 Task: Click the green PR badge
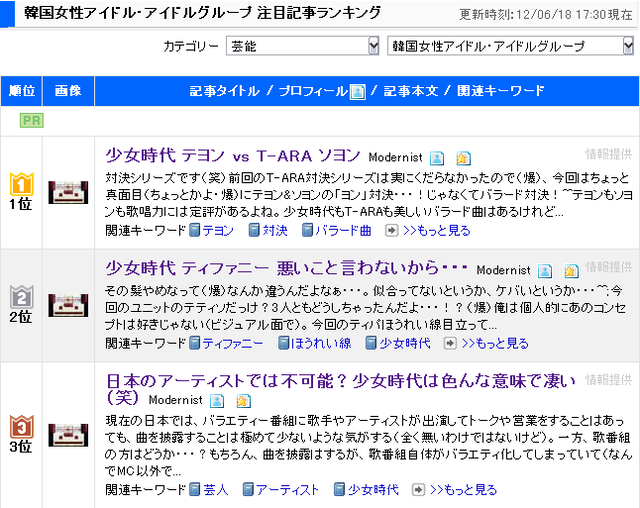[x=32, y=120]
